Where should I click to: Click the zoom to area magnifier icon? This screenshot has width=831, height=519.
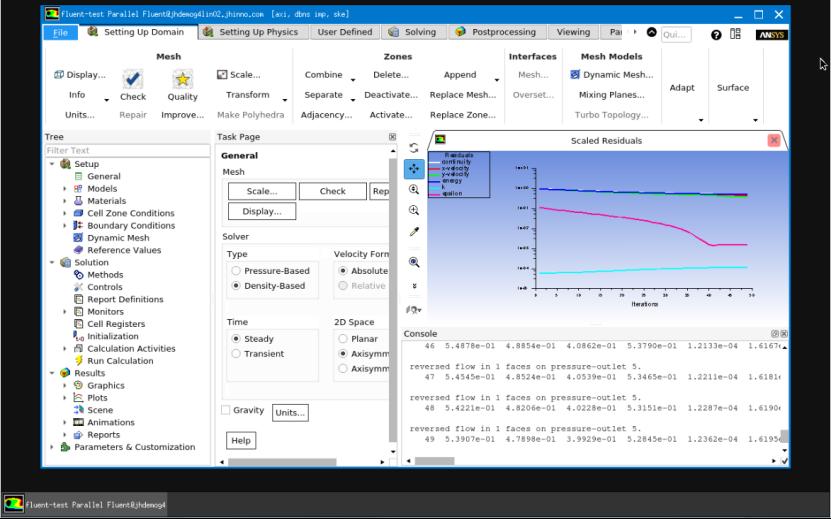(x=414, y=210)
